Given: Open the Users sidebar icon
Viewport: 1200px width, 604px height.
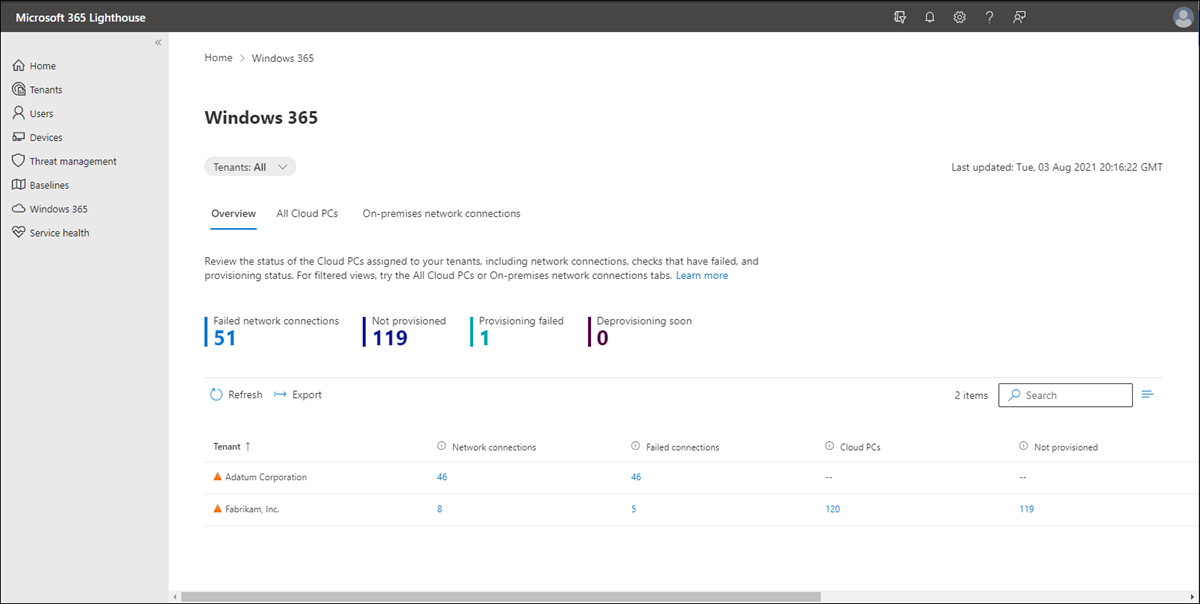Looking at the screenshot, I should coord(18,113).
